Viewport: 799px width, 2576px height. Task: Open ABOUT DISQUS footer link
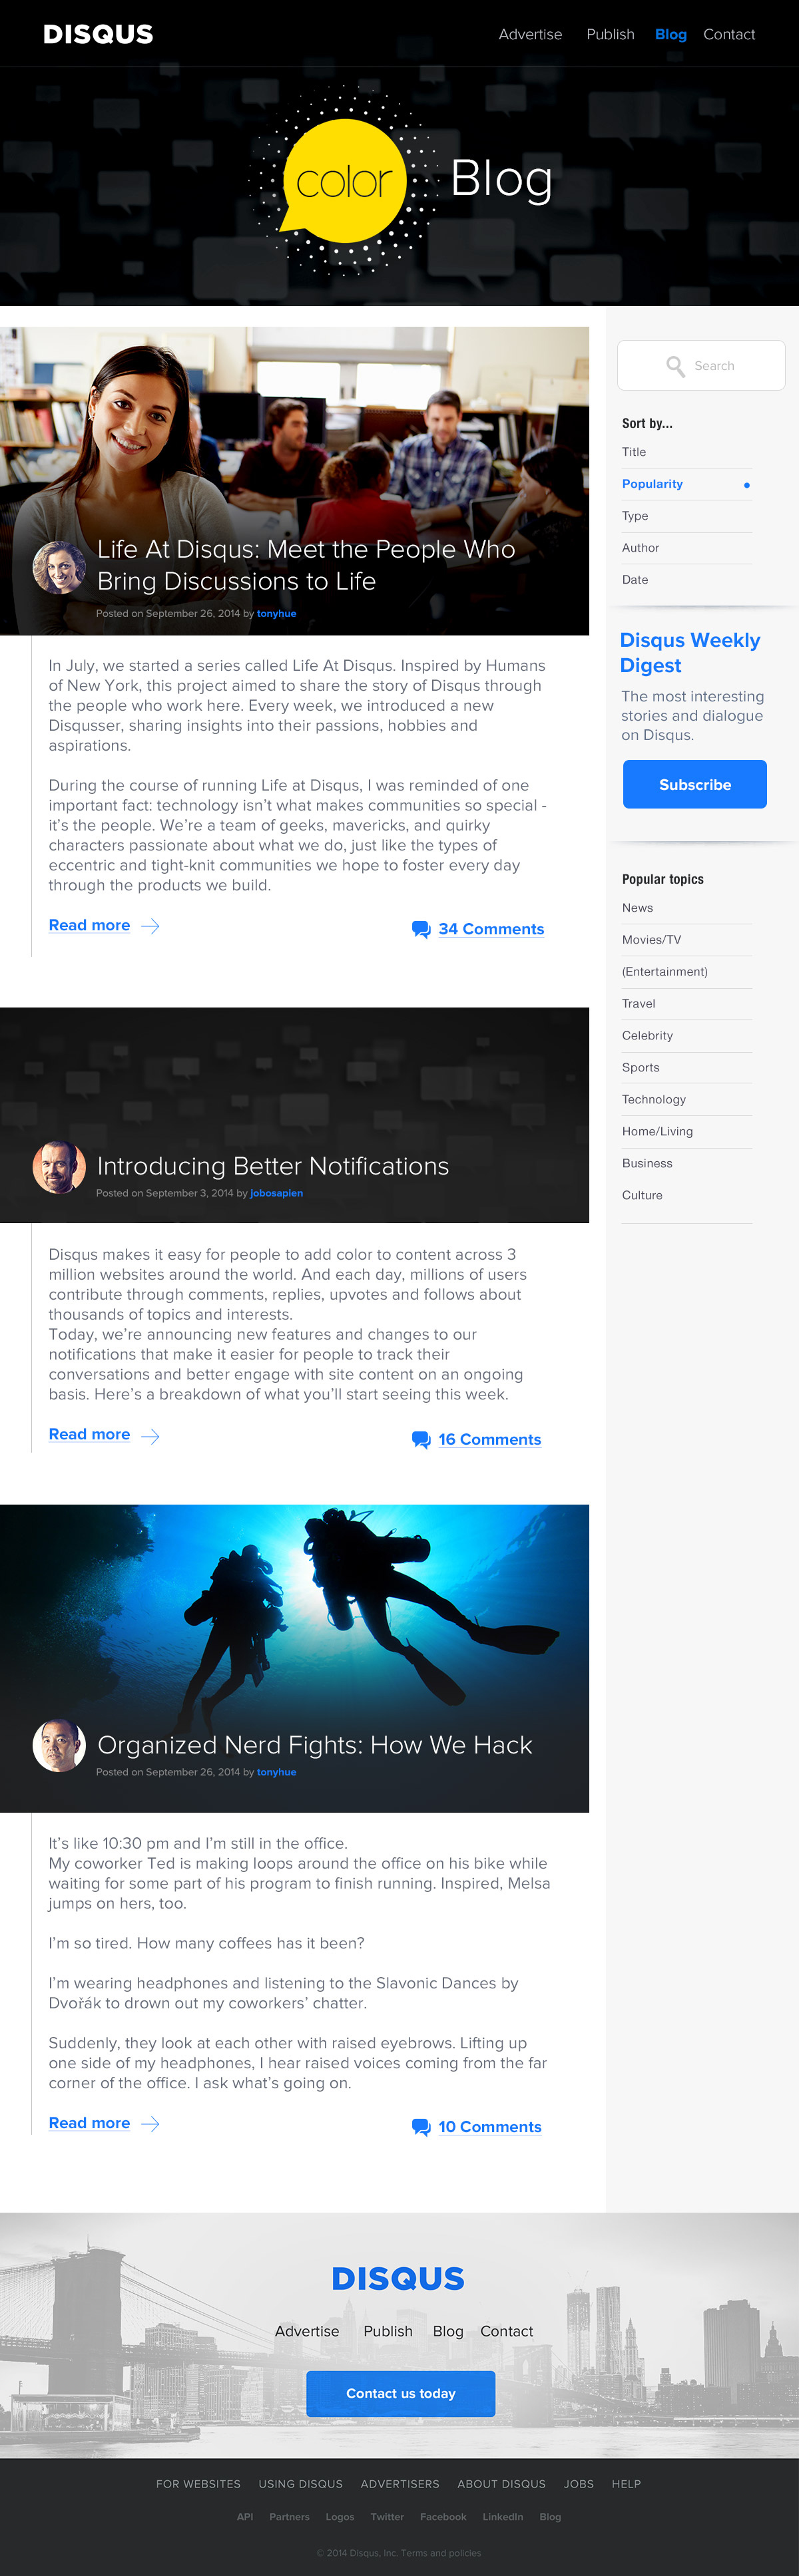502,2484
